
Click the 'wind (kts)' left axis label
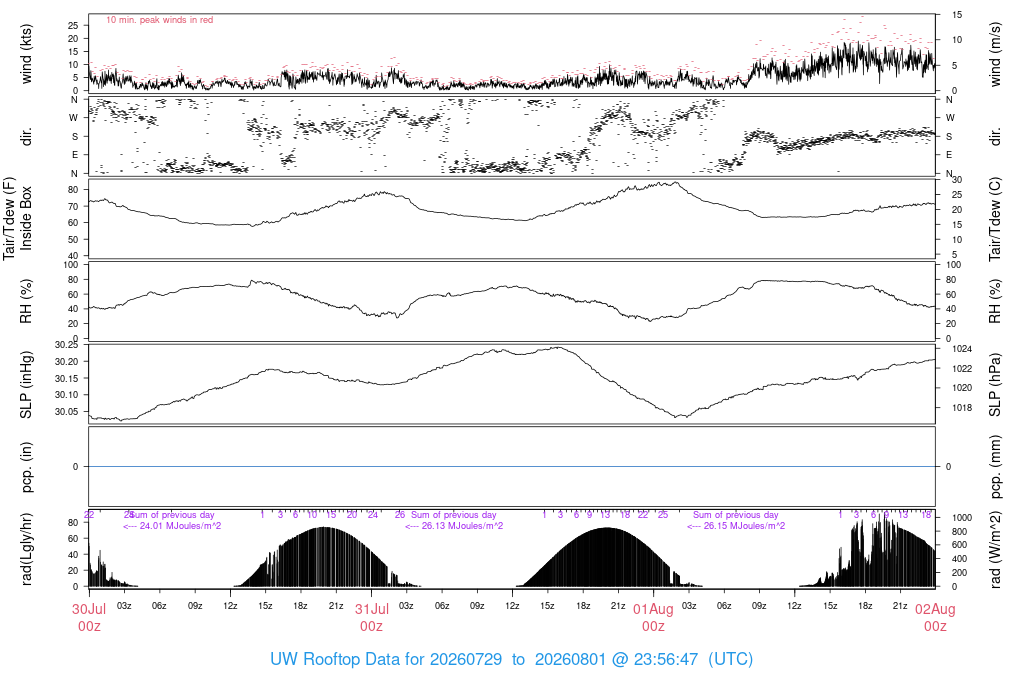click(x=26, y=54)
